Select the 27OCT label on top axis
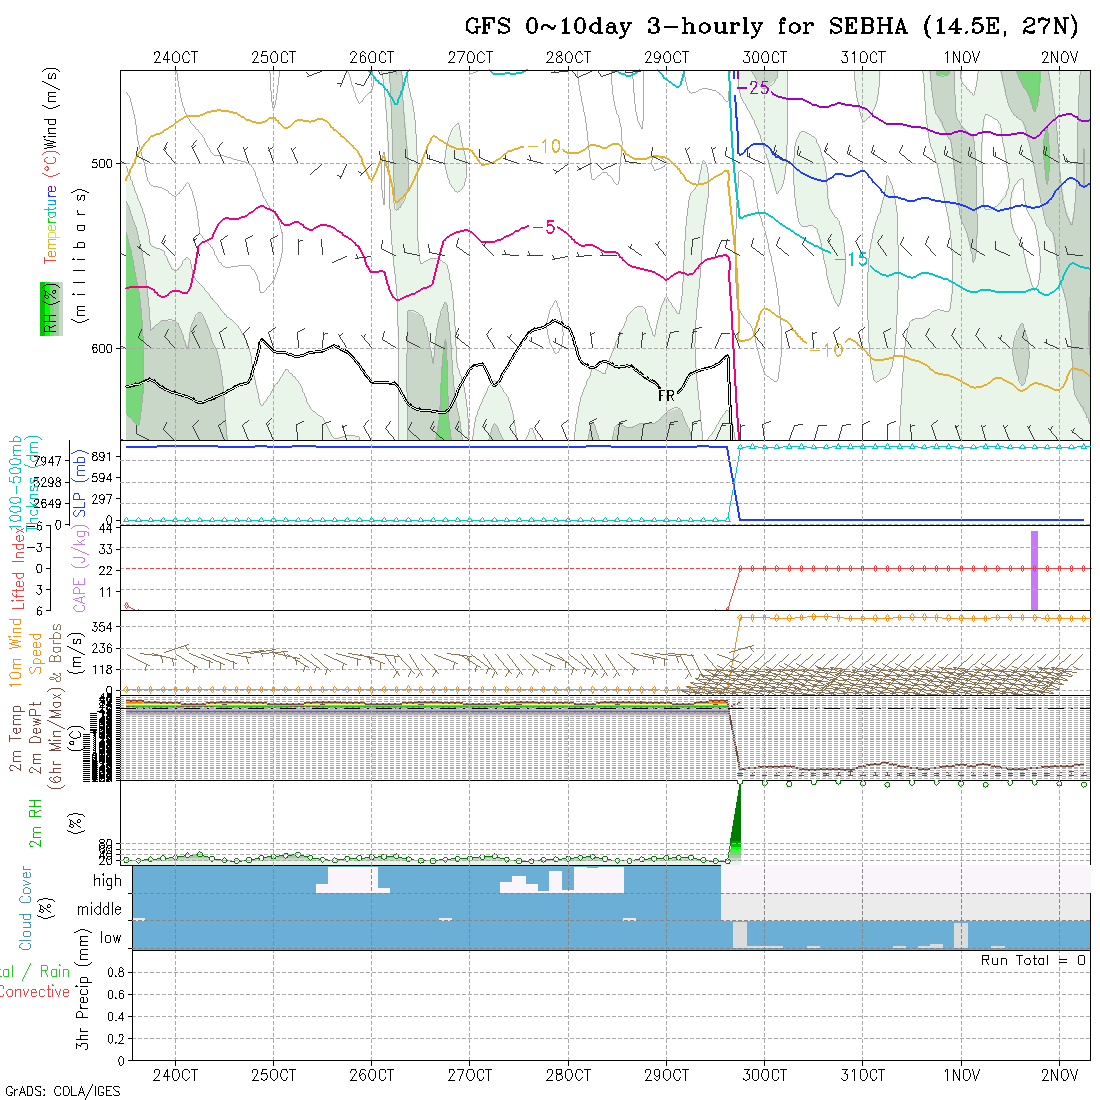This screenshot has height=1100, width=1100. pyautogui.click(x=469, y=58)
